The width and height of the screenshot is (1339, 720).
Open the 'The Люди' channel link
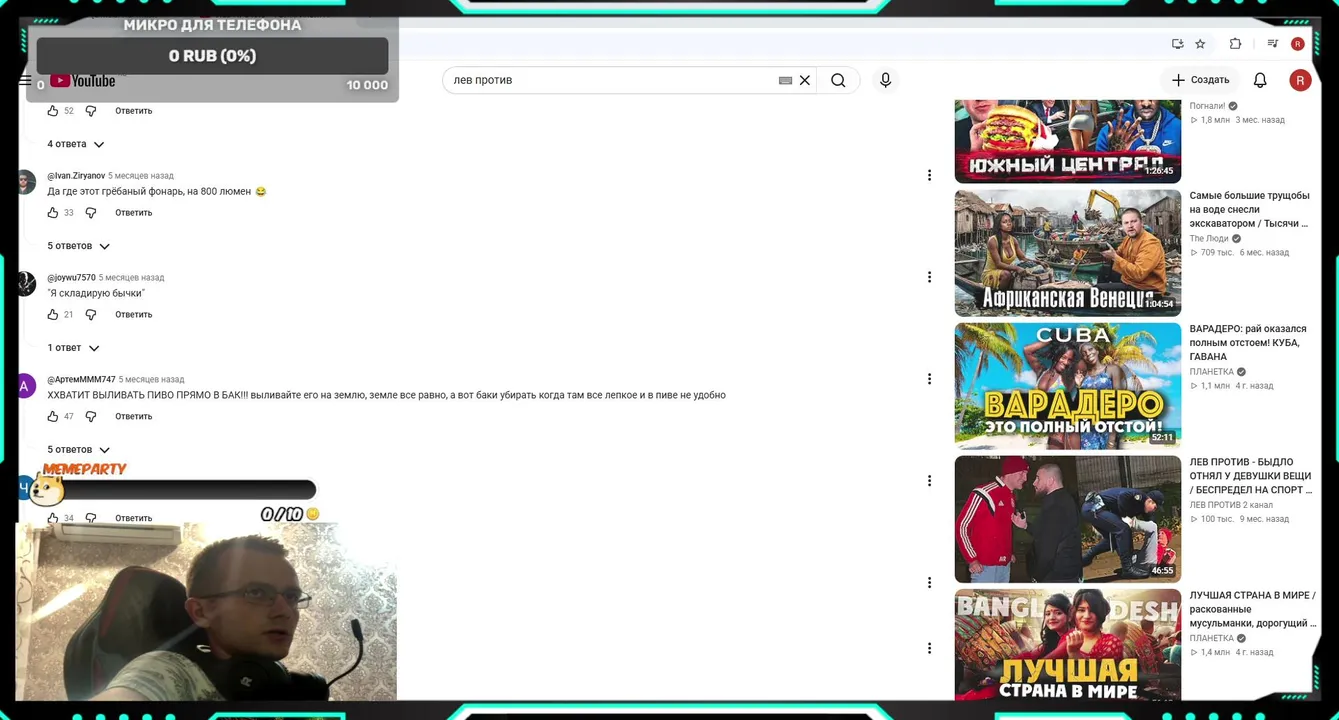(1209, 239)
